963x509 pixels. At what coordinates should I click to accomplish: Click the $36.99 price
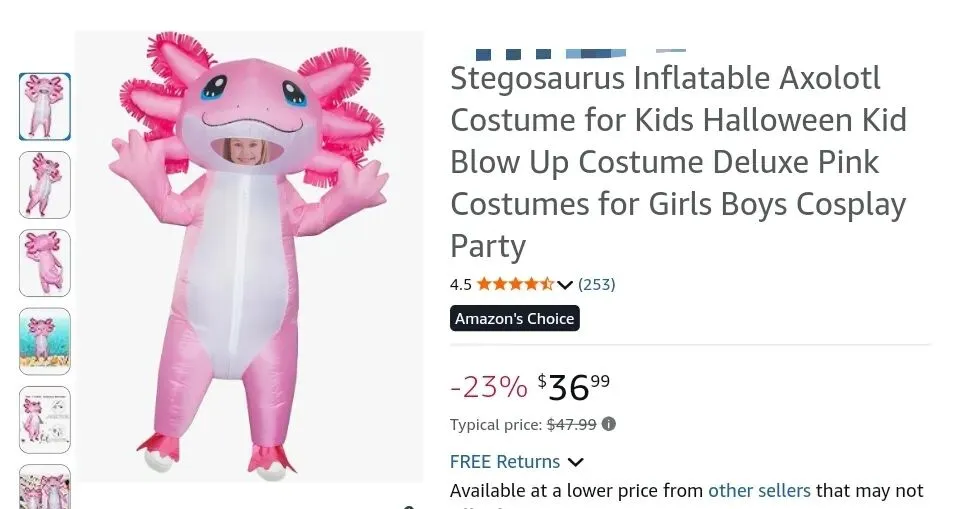pos(574,386)
